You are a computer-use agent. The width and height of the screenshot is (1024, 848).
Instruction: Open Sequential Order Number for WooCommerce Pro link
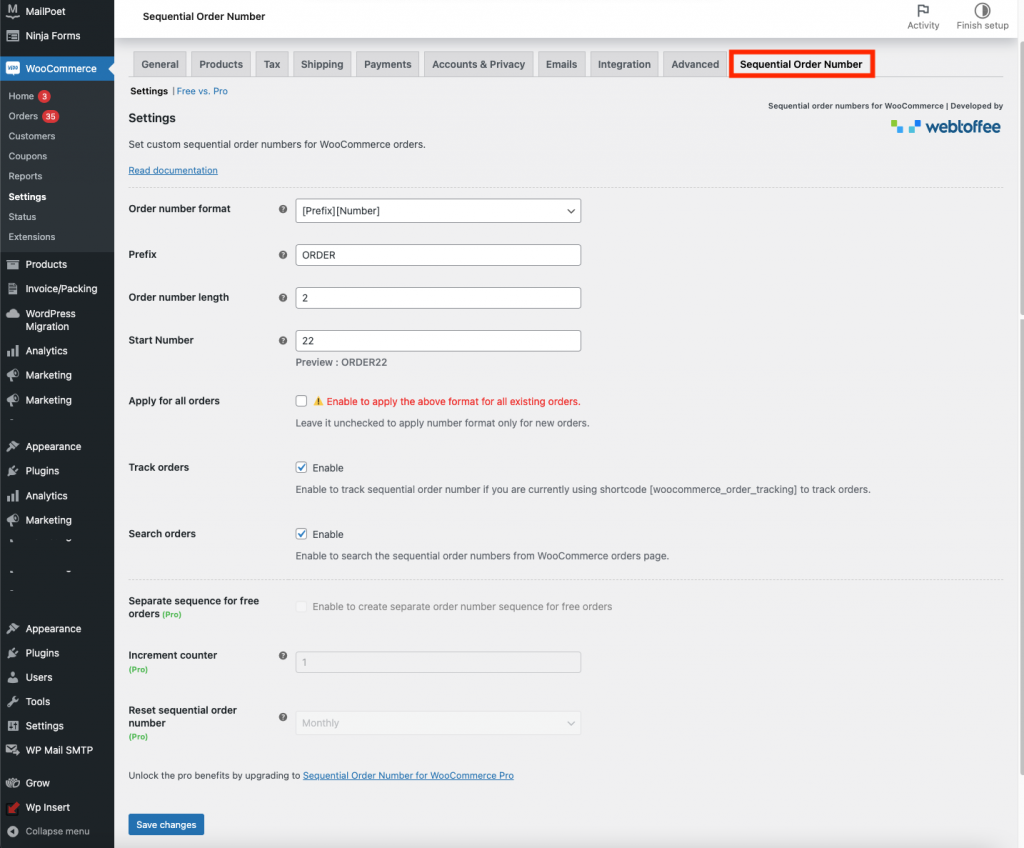pyautogui.click(x=408, y=775)
